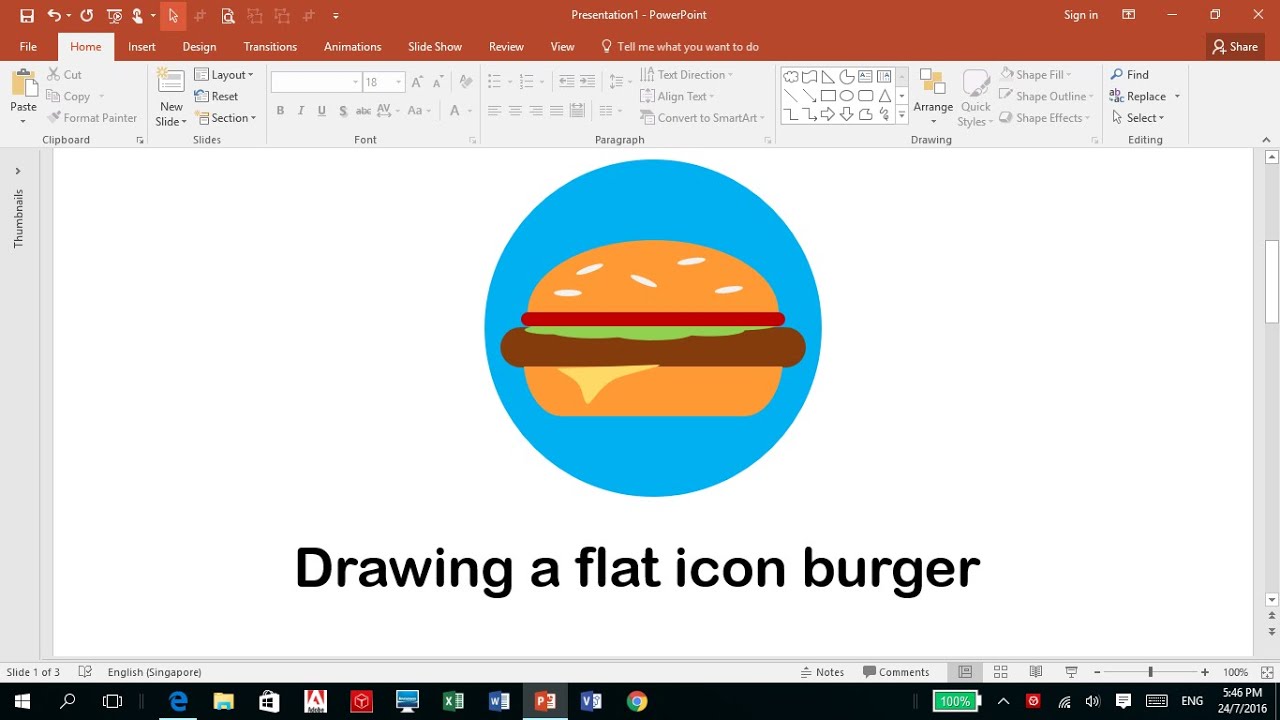Click the Sign in link
Image resolution: width=1280 pixels, height=720 pixels.
click(1080, 14)
